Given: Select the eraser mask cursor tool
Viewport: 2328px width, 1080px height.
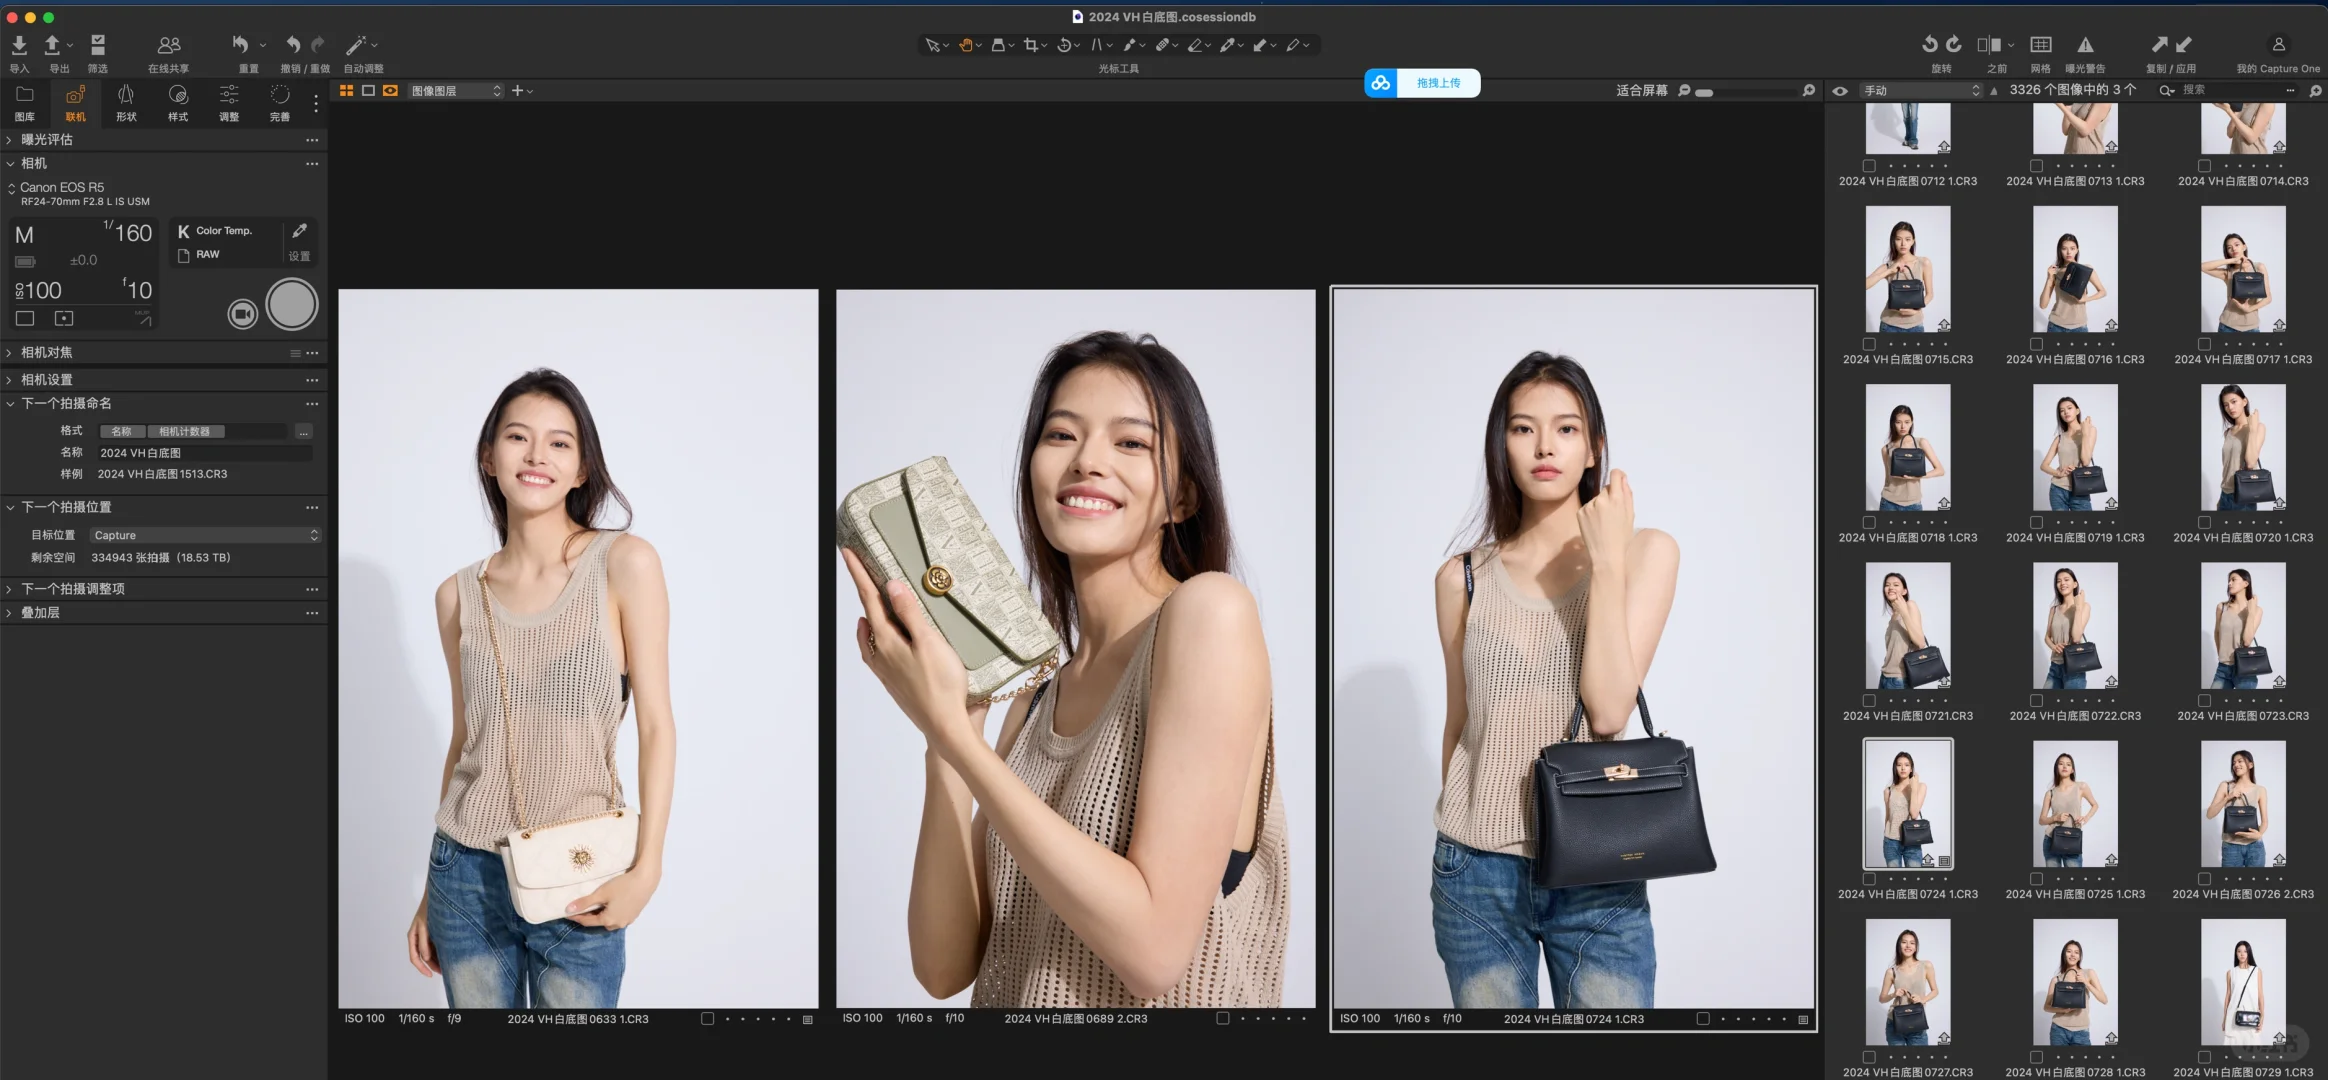Looking at the screenshot, I should click(x=1195, y=45).
